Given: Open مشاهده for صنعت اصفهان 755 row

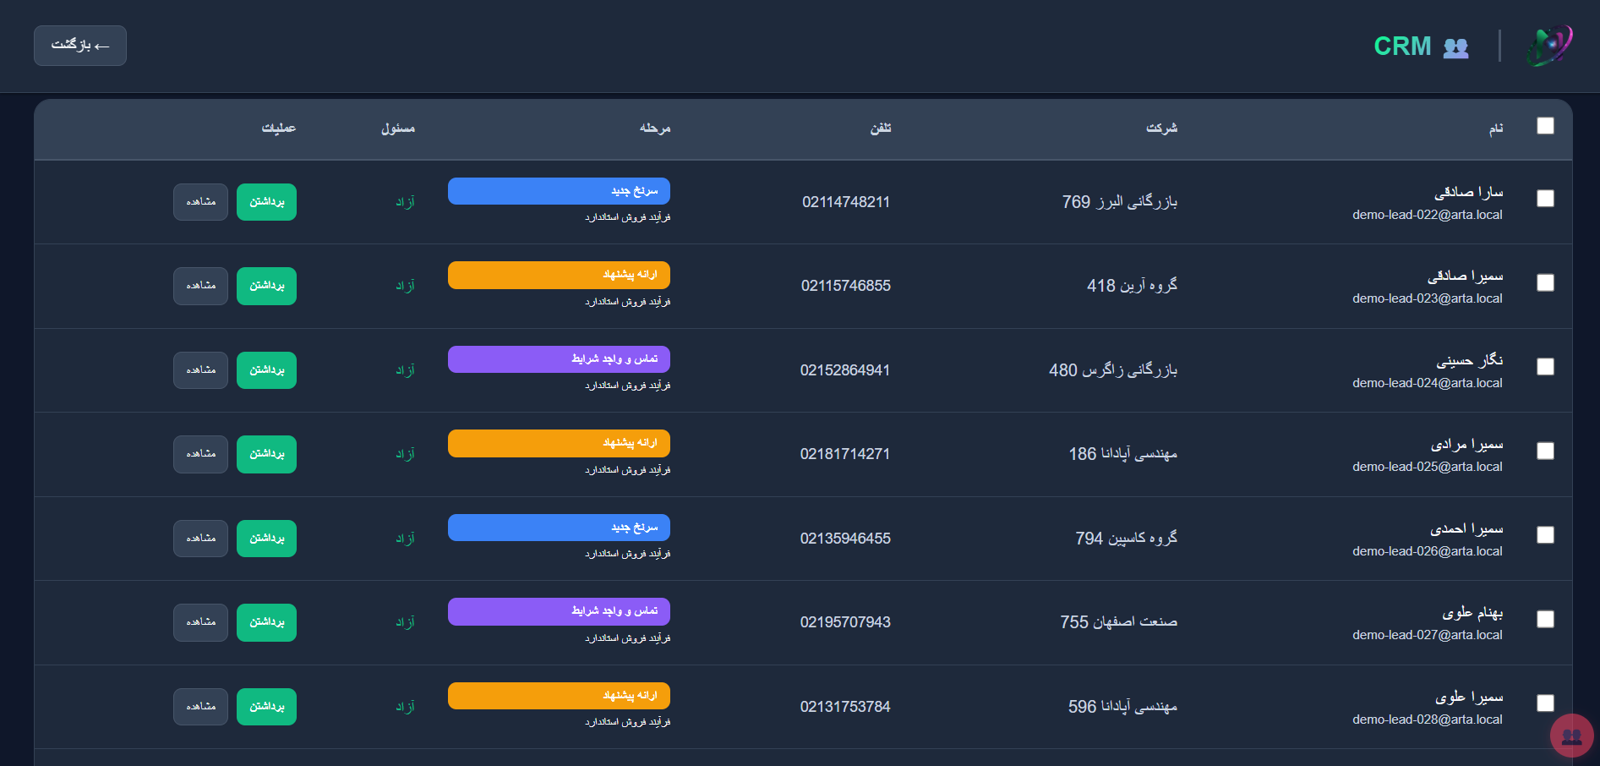Looking at the screenshot, I should [201, 622].
